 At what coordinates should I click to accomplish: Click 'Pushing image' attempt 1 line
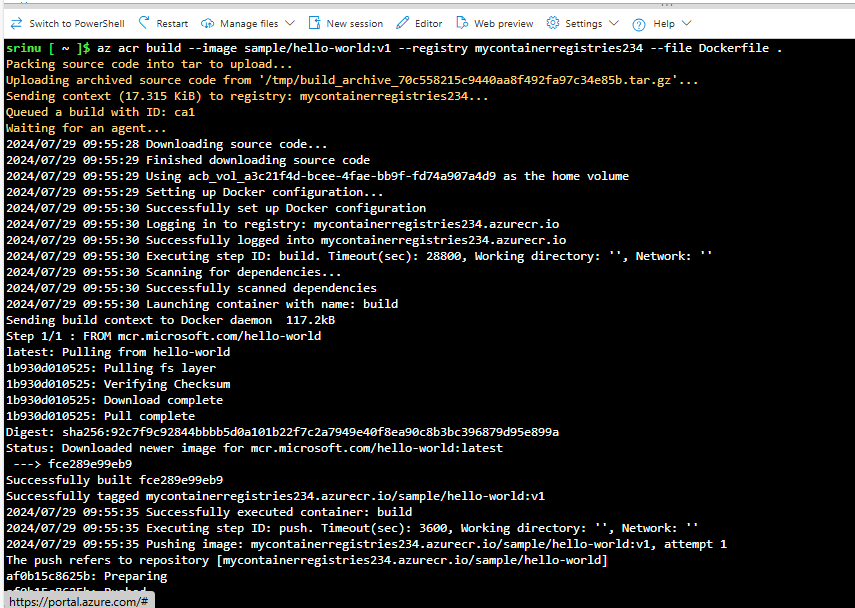pyautogui.click(x=366, y=544)
